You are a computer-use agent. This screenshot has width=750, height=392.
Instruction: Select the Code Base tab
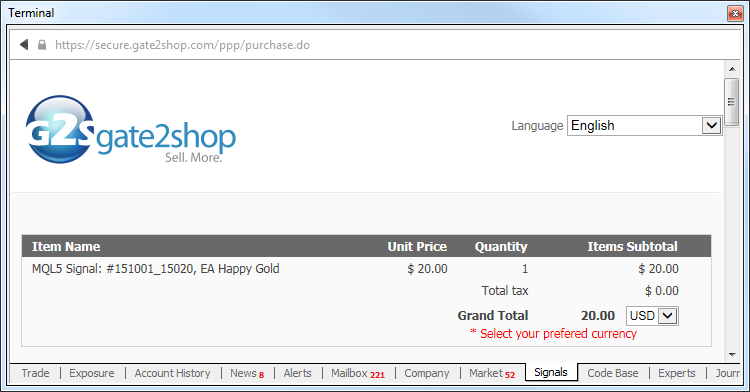(613, 373)
